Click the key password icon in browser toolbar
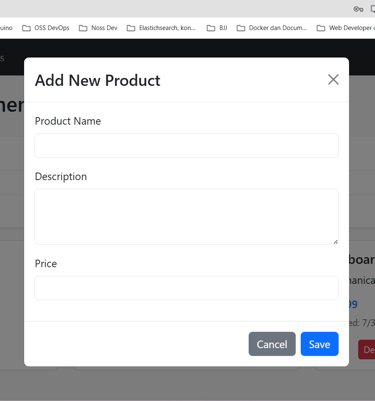The width and height of the screenshot is (375, 401). (x=358, y=9)
